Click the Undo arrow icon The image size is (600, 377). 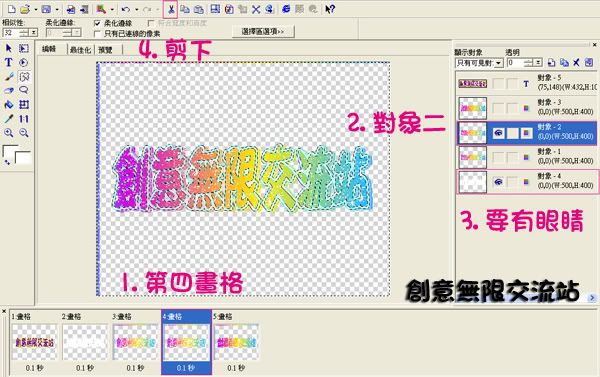(x=126, y=9)
